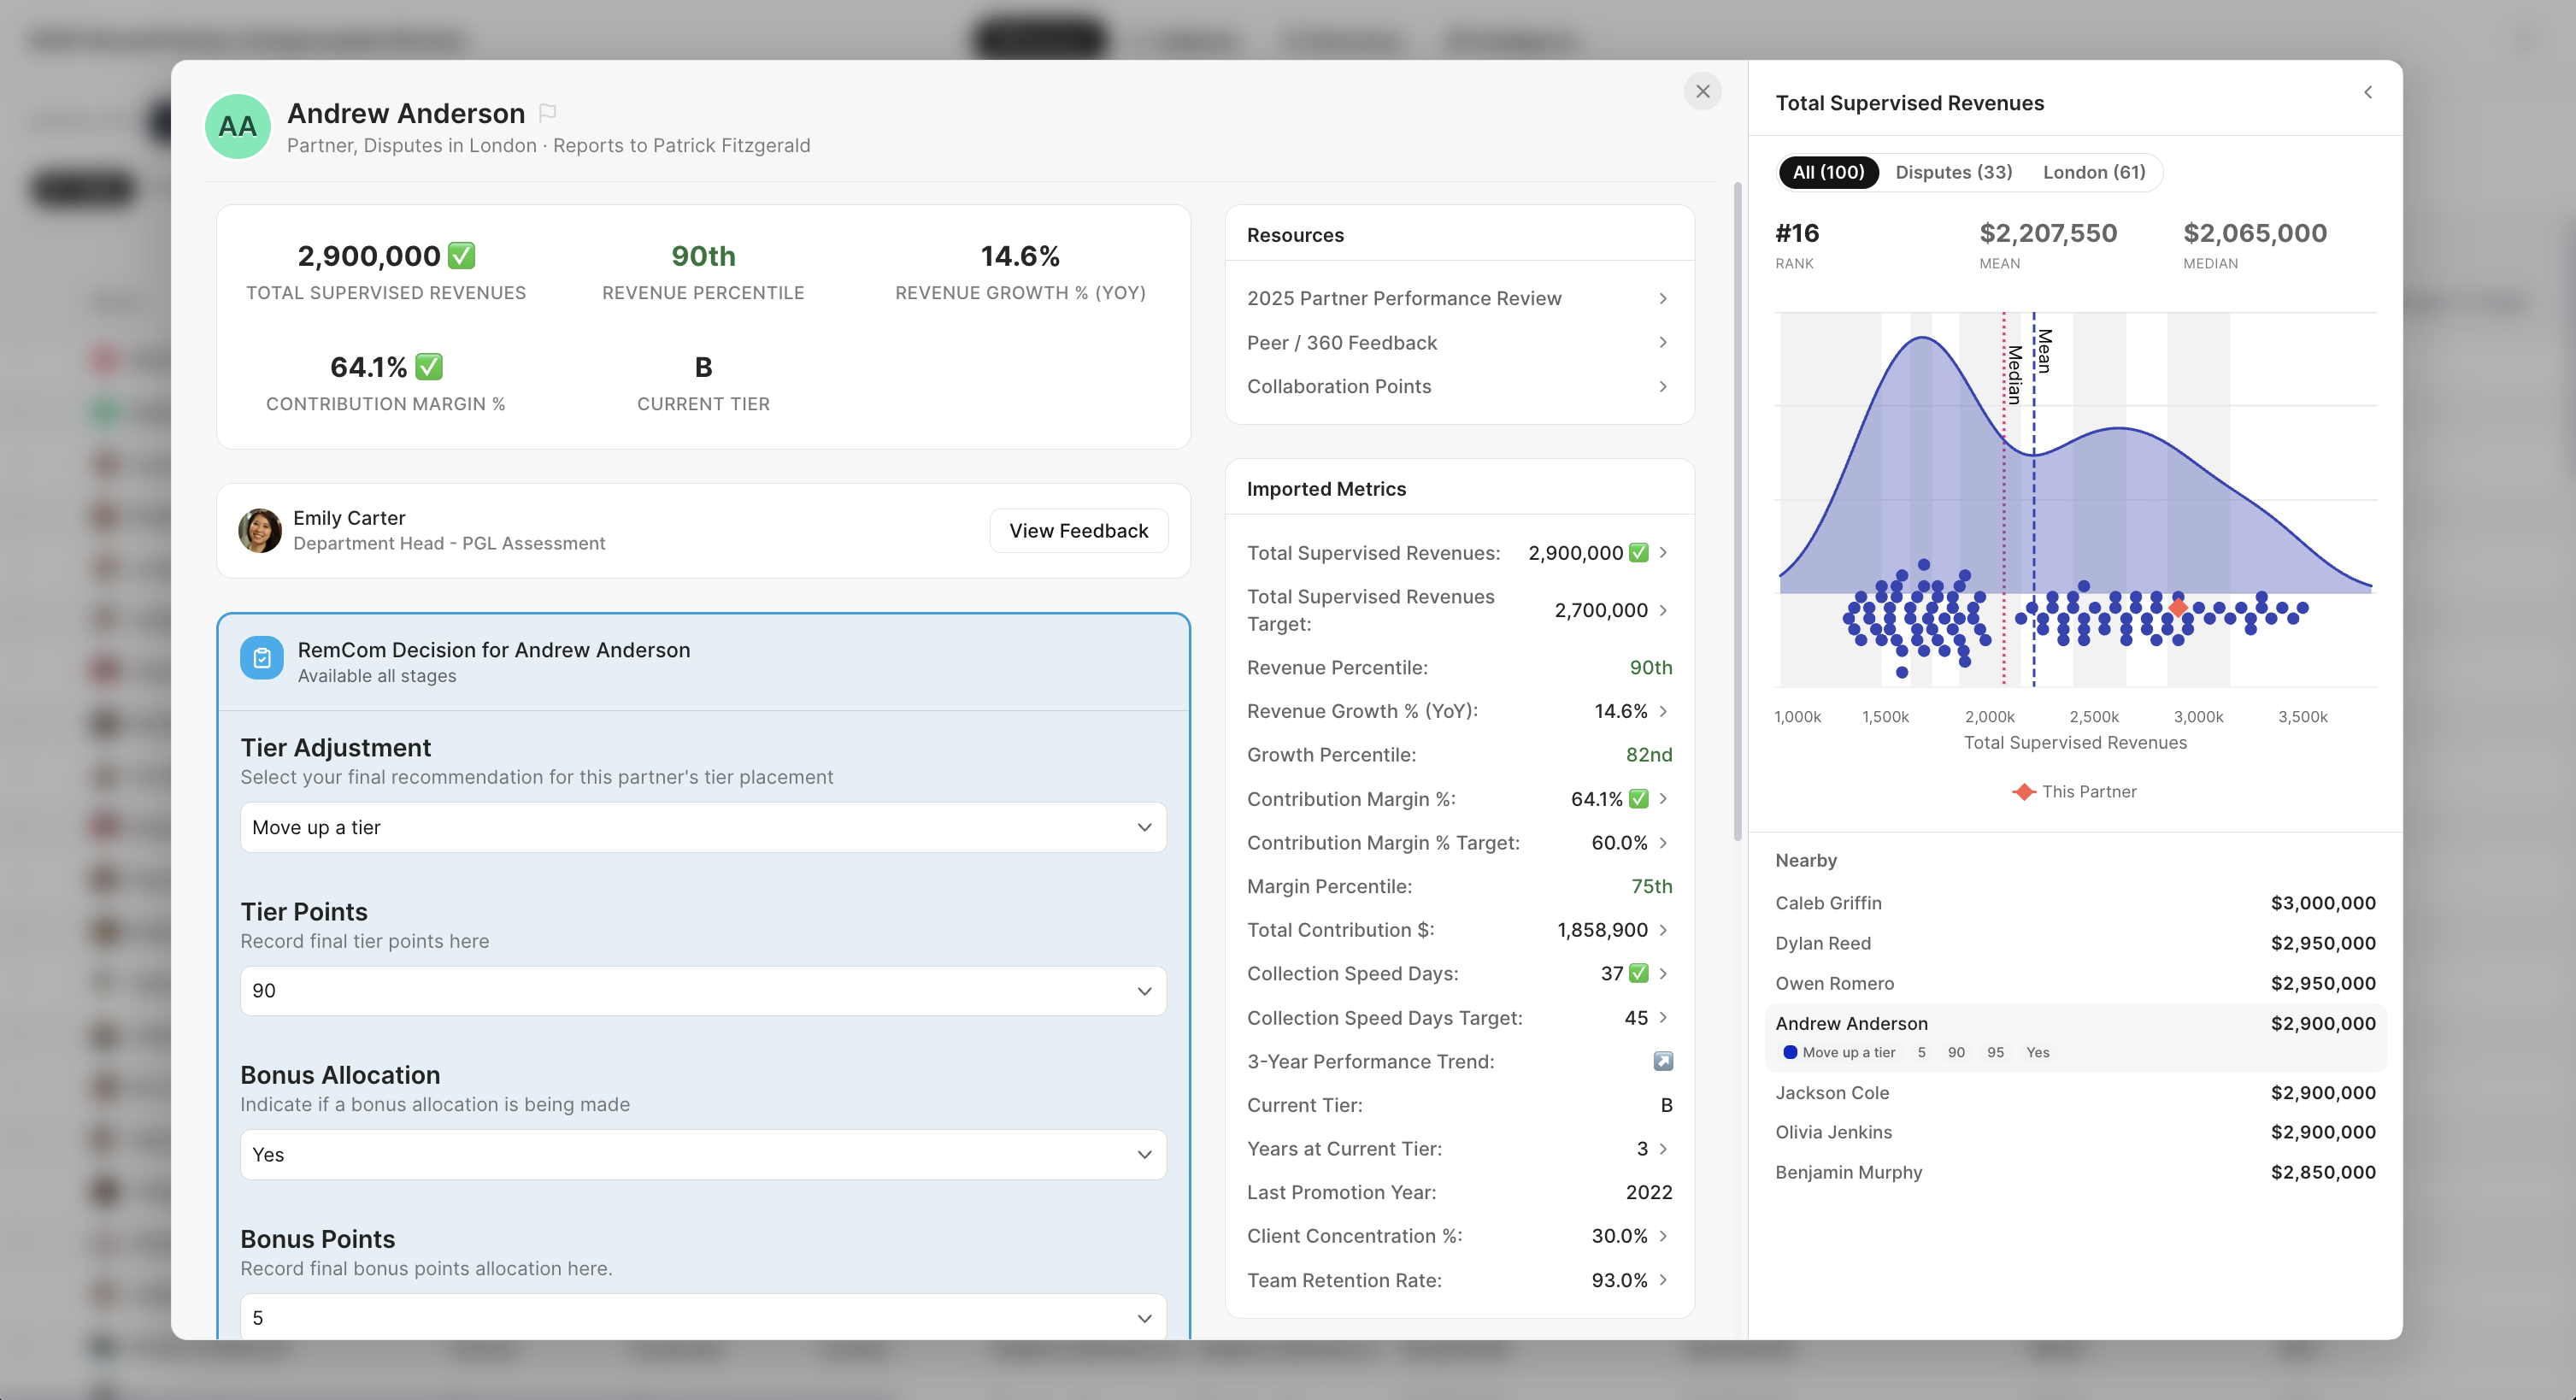
Task: Click the flag icon beside Andrew Anderson
Action: 547,113
